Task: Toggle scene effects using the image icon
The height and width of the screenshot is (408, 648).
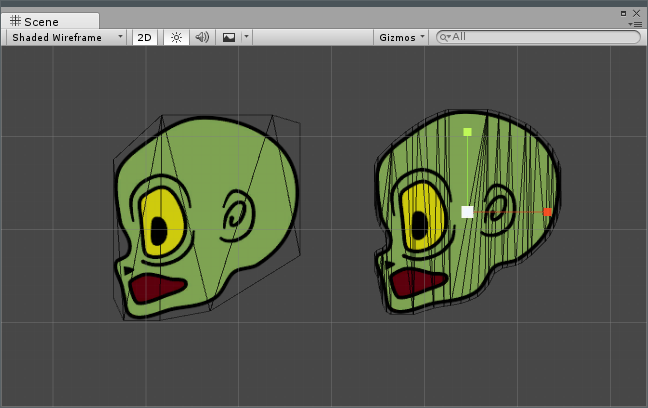Action: [x=229, y=37]
